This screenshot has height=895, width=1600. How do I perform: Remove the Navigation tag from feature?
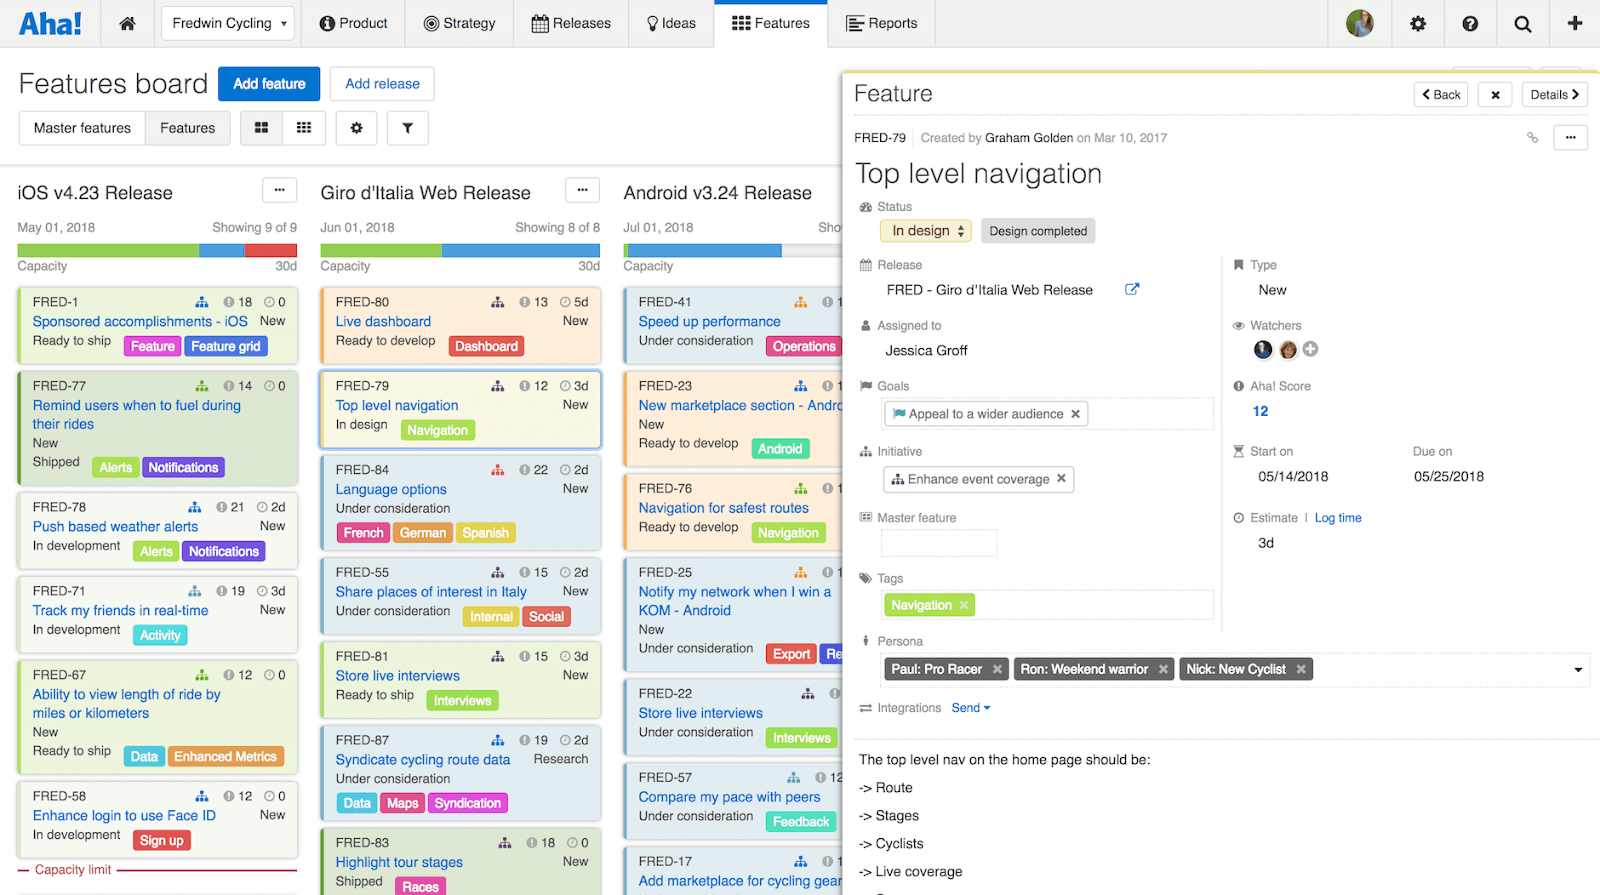pyautogui.click(x=964, y=605)
